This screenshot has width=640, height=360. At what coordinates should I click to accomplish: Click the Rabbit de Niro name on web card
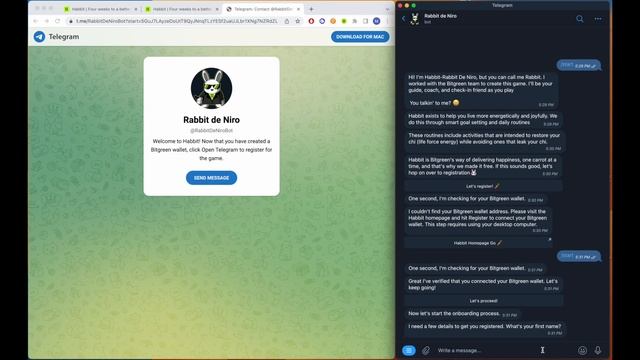[211, 120]
